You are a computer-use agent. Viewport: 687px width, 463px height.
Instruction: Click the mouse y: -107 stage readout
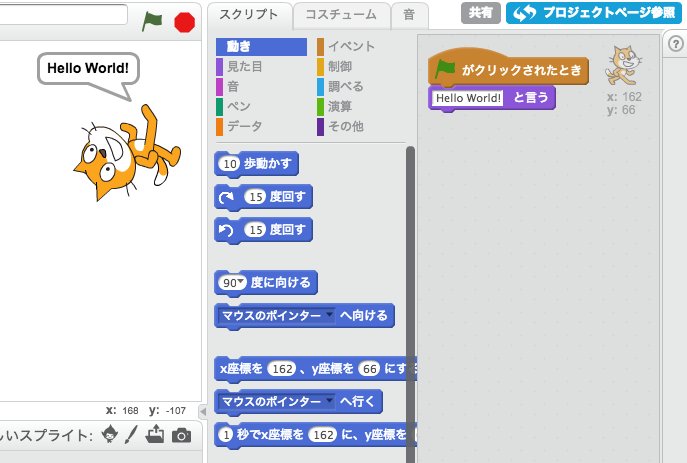click(167, 410)
